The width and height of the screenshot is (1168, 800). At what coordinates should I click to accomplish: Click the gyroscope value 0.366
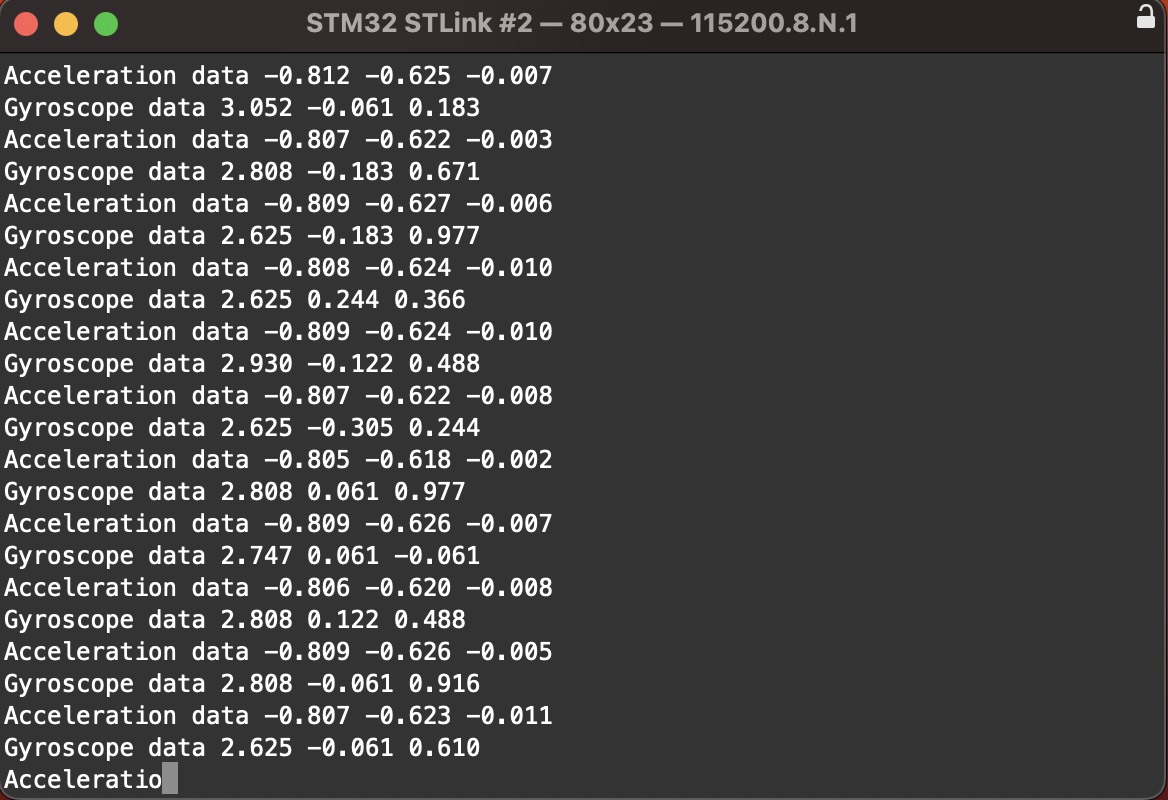tap(430, 299)
